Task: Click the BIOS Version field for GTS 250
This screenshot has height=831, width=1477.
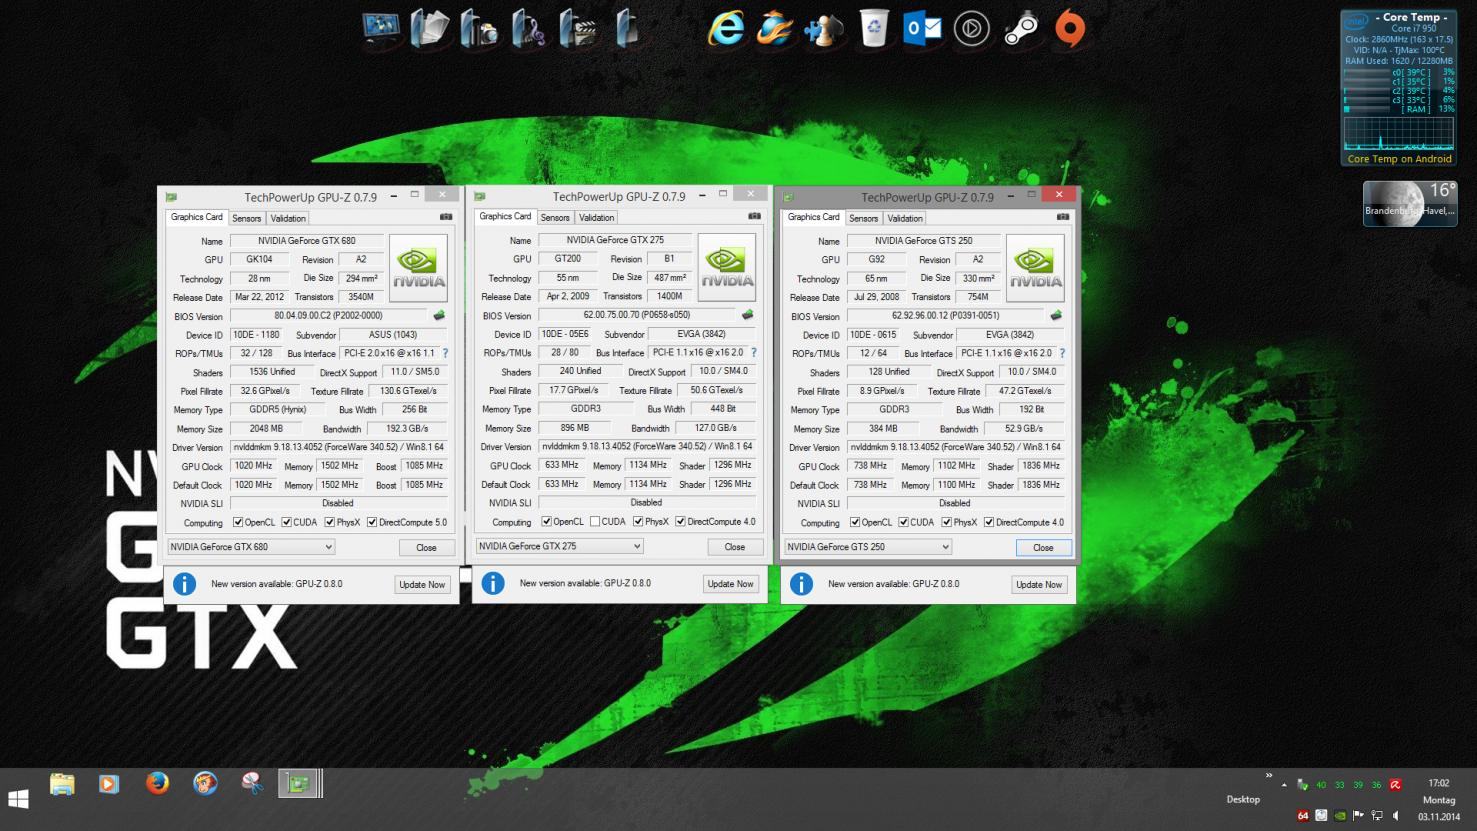Action: tap(945, 316)
